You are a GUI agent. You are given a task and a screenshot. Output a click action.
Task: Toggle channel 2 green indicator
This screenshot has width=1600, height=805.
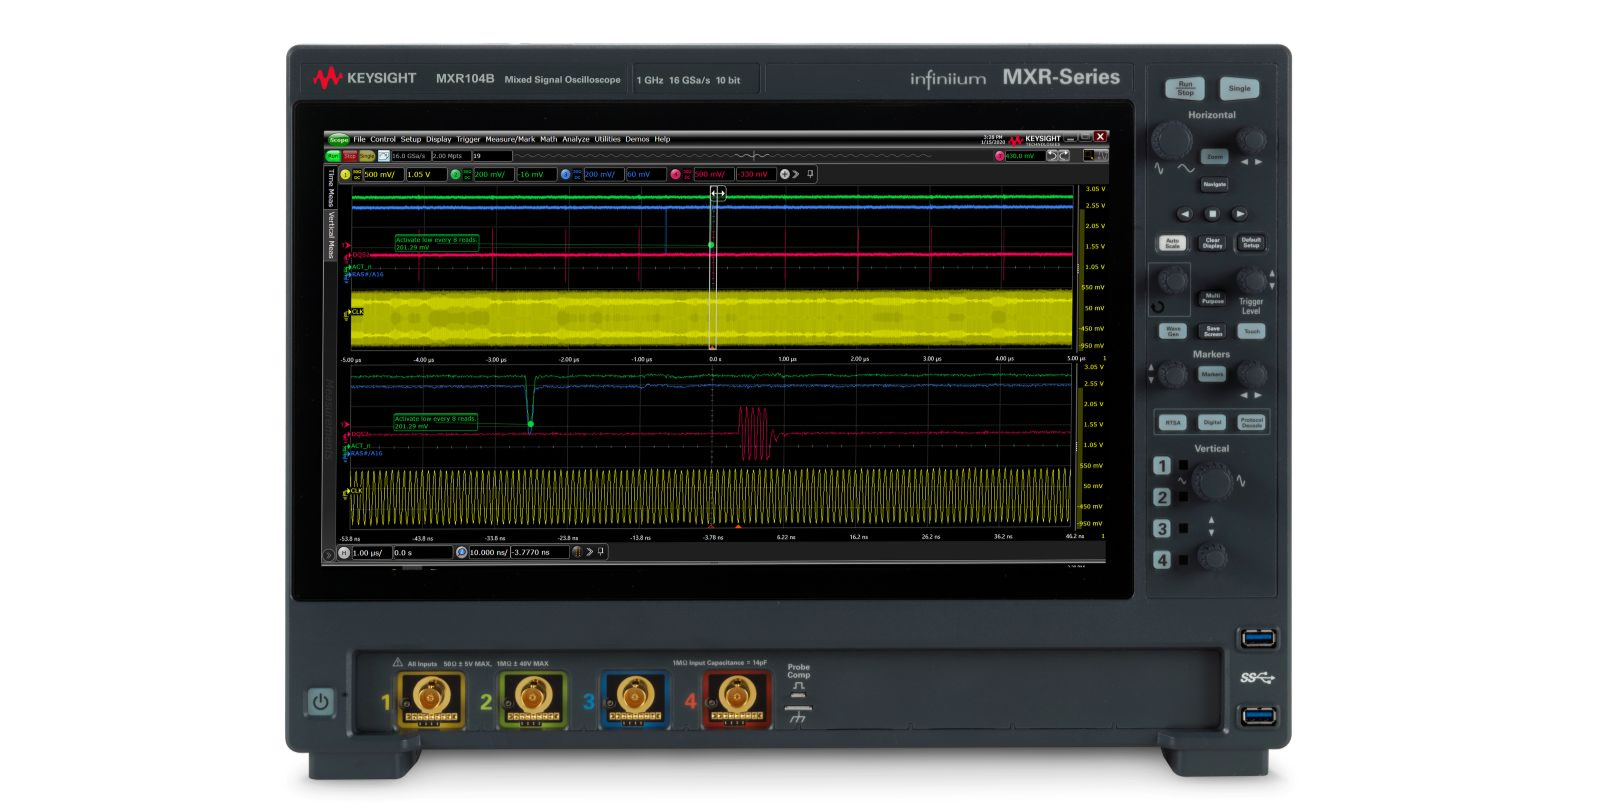pyautogui.click(x=455, y=174)
